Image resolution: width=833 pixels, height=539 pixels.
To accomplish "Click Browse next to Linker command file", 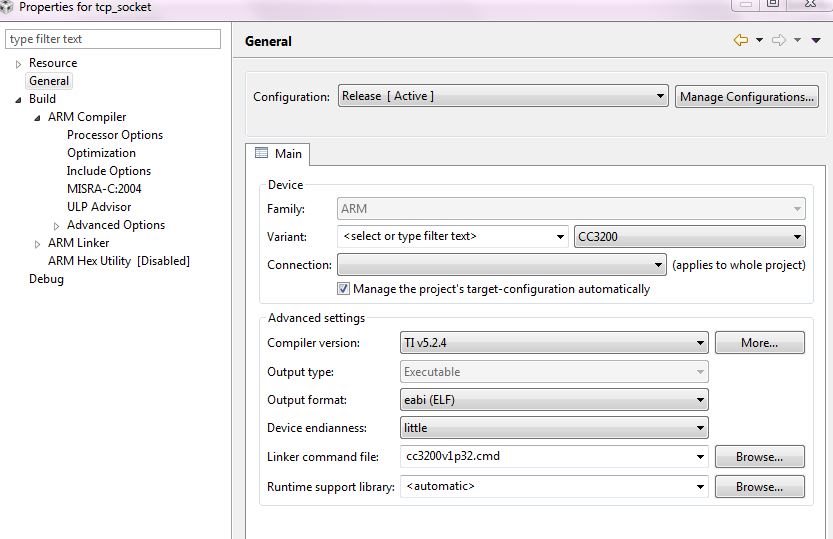I will (x=759, y=457).
